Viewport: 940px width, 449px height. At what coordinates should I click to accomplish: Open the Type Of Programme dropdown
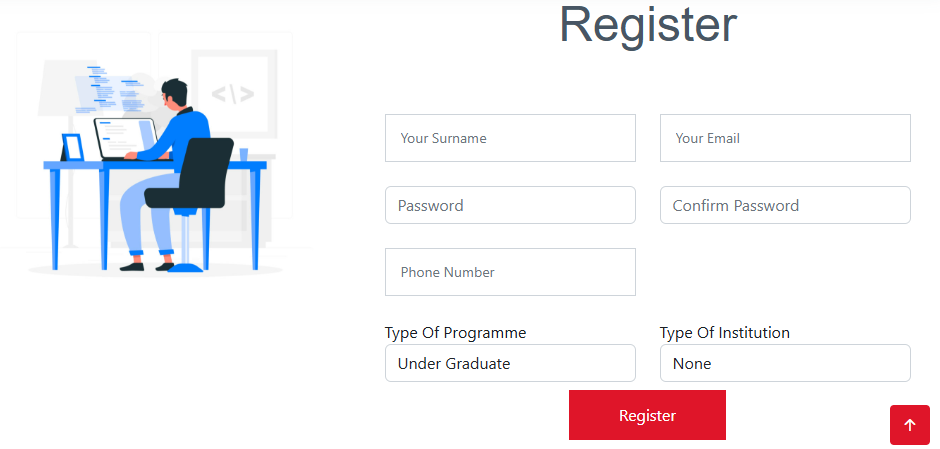click(x=510, y=363)
